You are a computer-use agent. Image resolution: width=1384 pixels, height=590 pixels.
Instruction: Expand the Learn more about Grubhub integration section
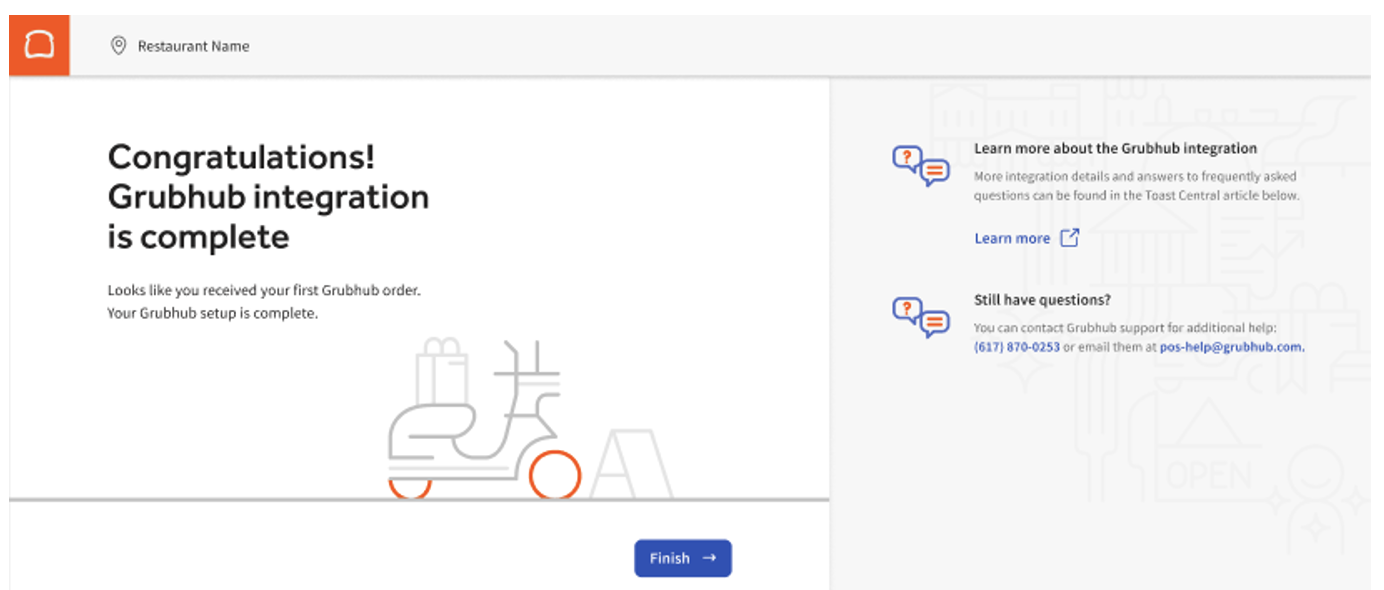[x=1115, y=147]
